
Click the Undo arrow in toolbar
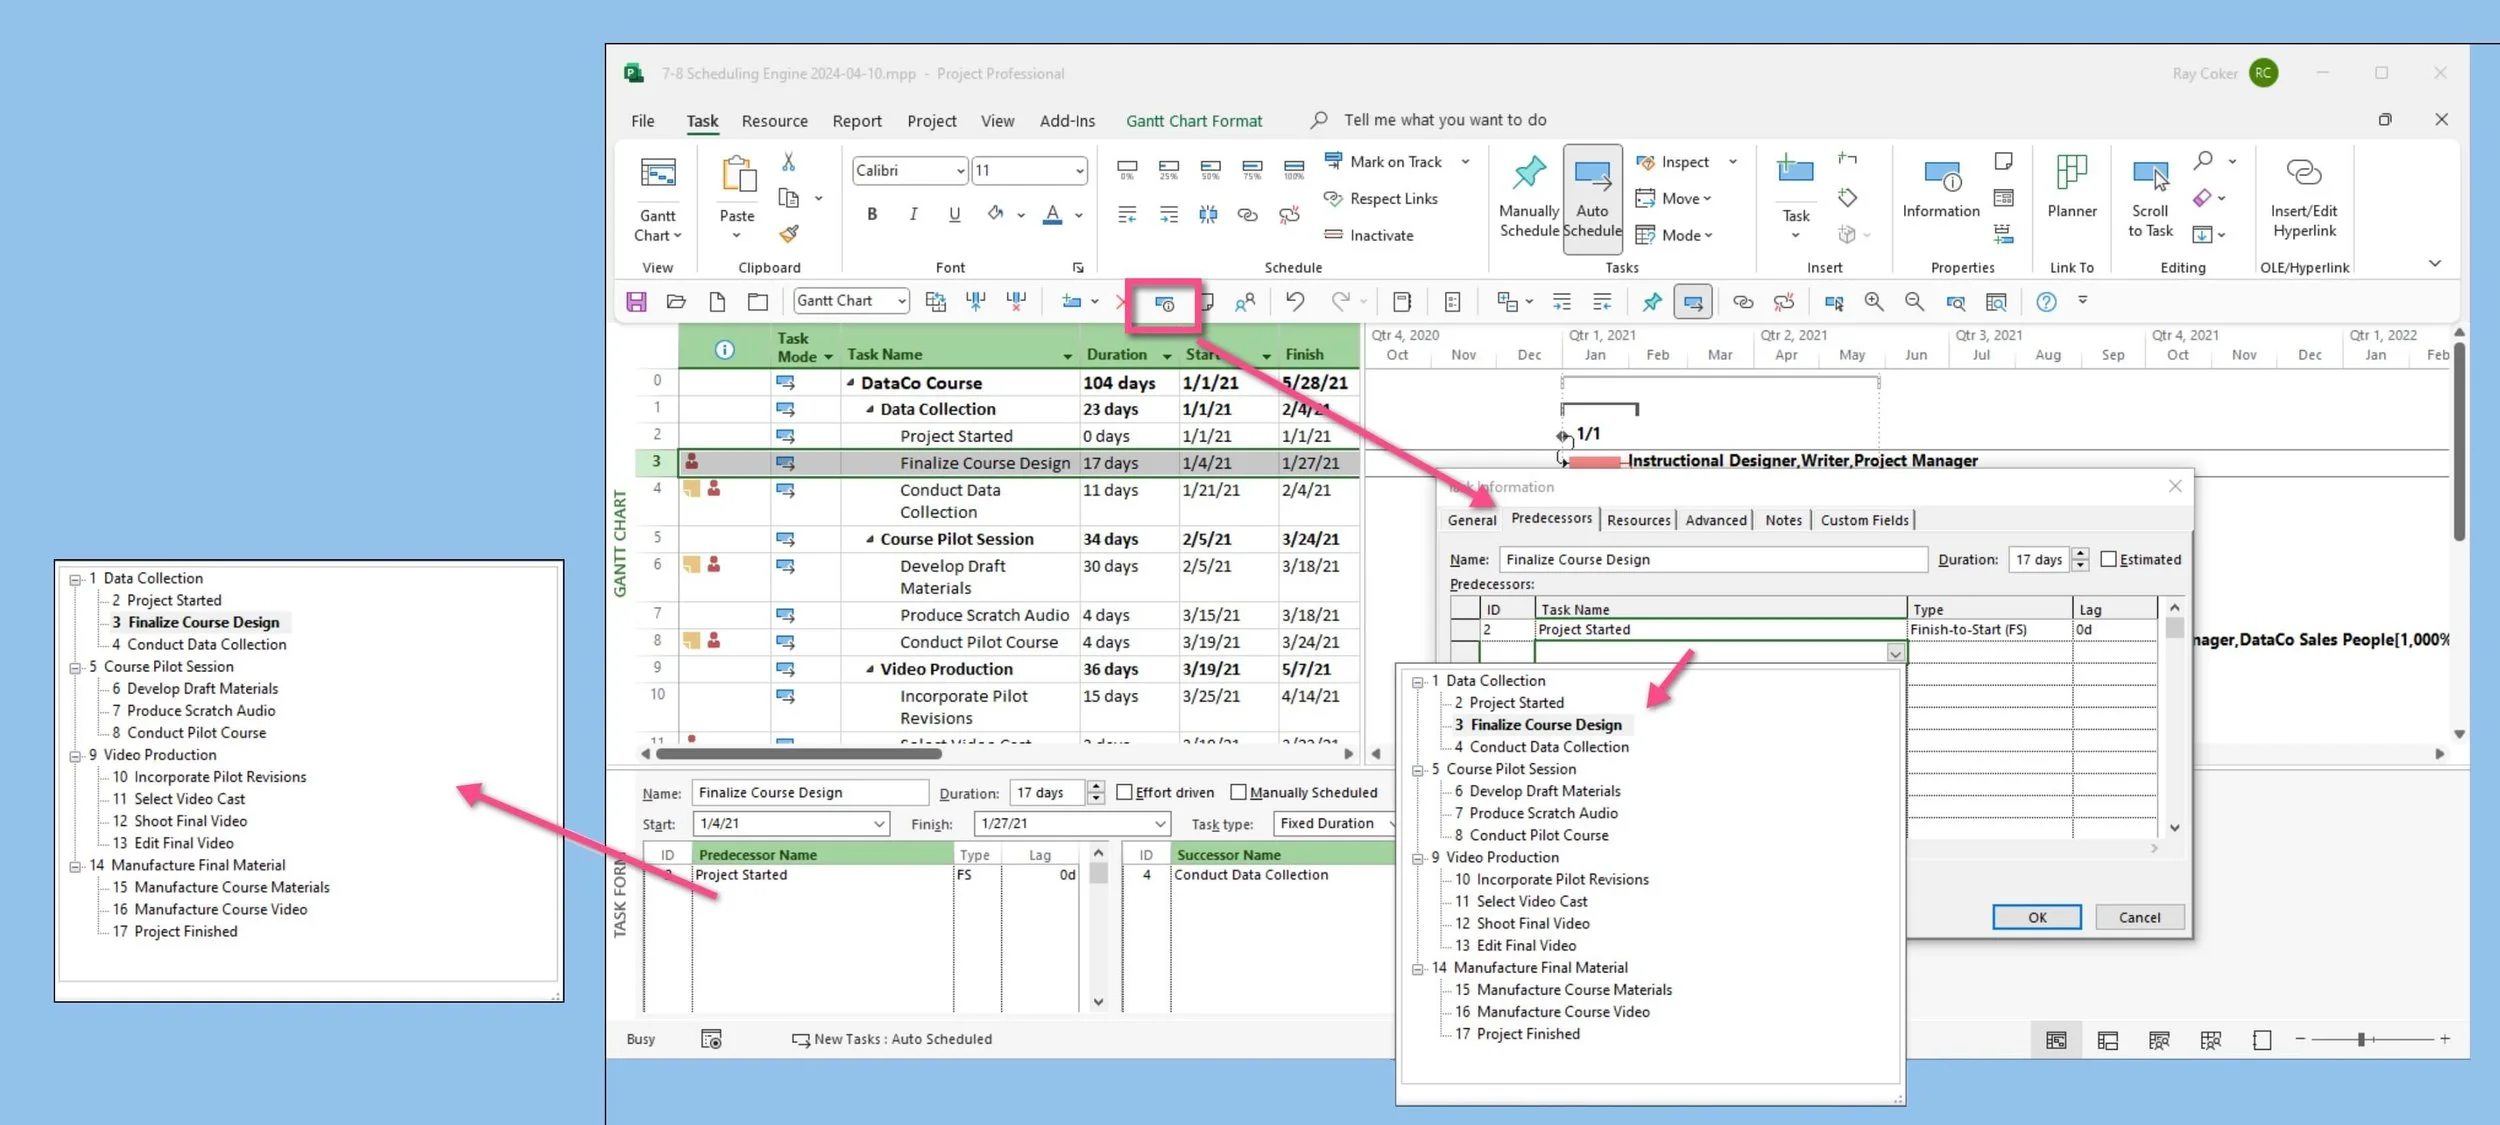[x=1295, y=301]
